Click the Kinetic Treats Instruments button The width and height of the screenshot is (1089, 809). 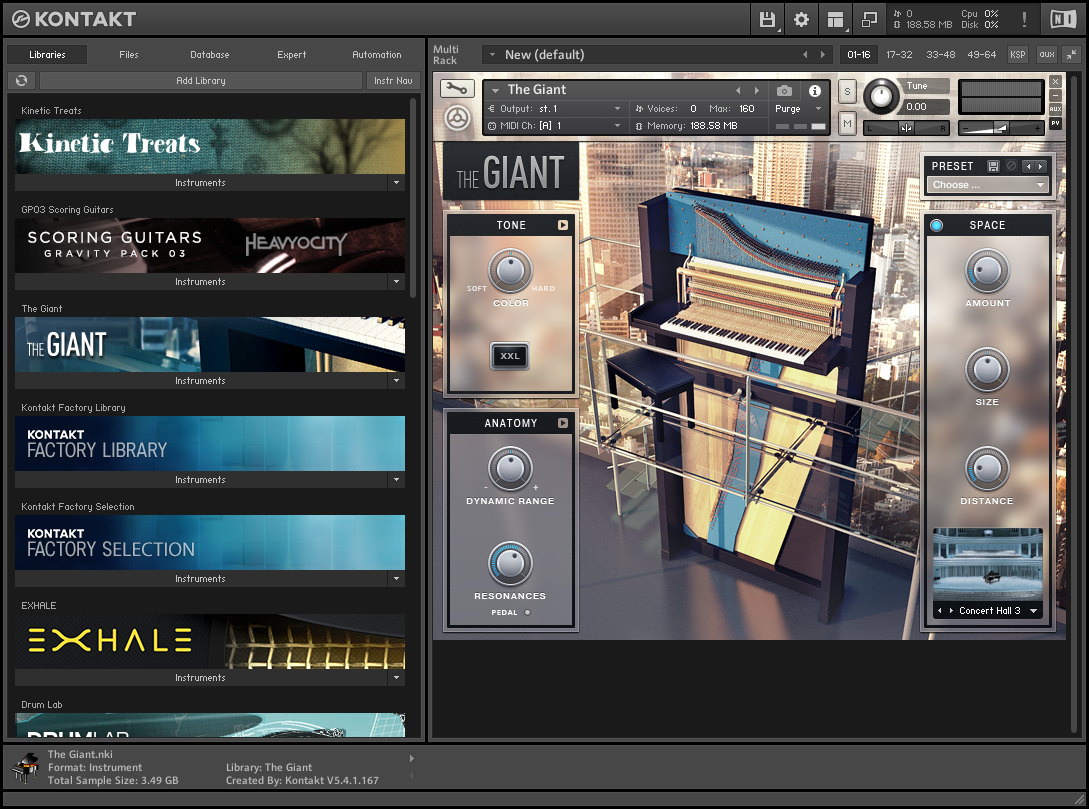(x=201, y=183)
